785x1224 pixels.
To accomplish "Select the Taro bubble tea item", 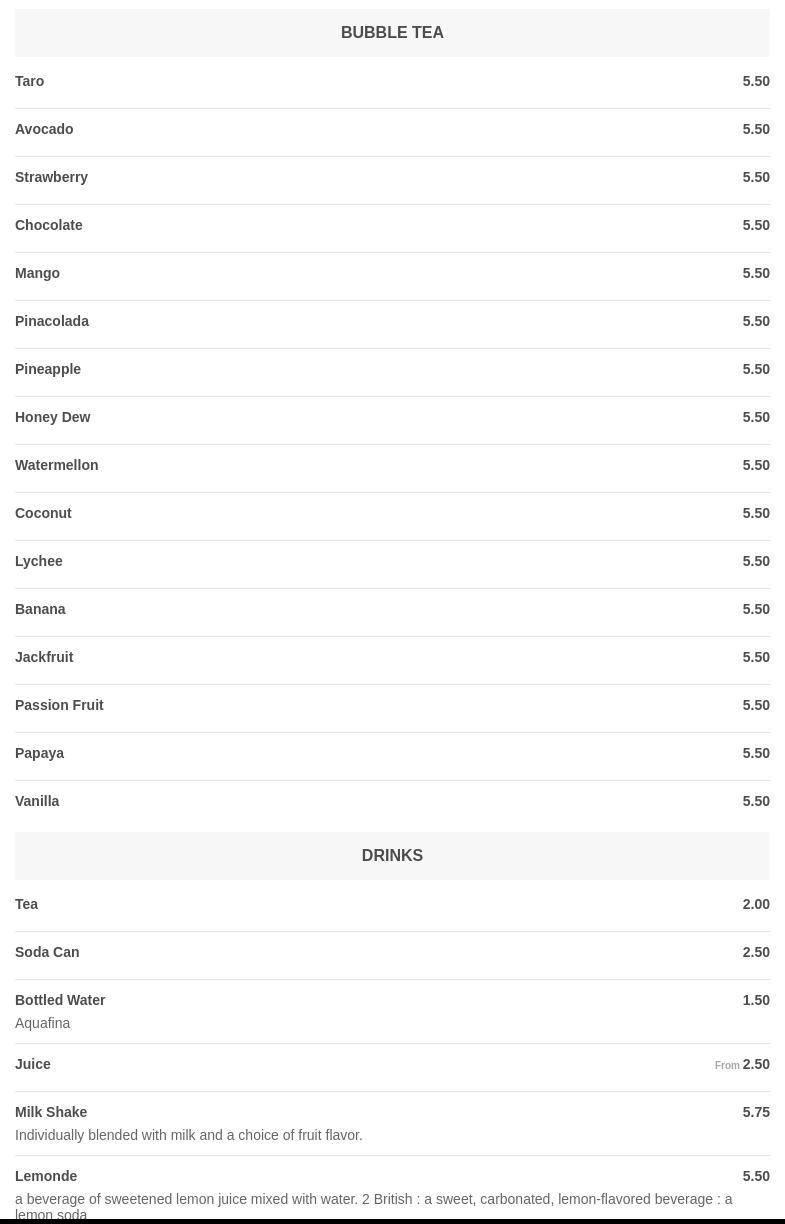I will [392, 83].
